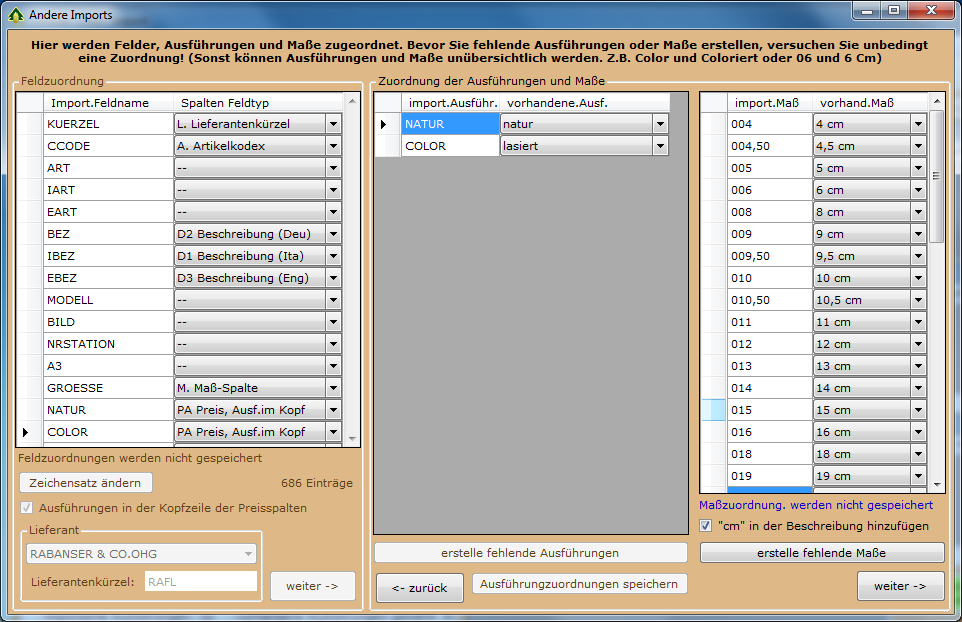Open field type dropdown for KUERZEL
The image size is (962, 622).
(333, 124)
